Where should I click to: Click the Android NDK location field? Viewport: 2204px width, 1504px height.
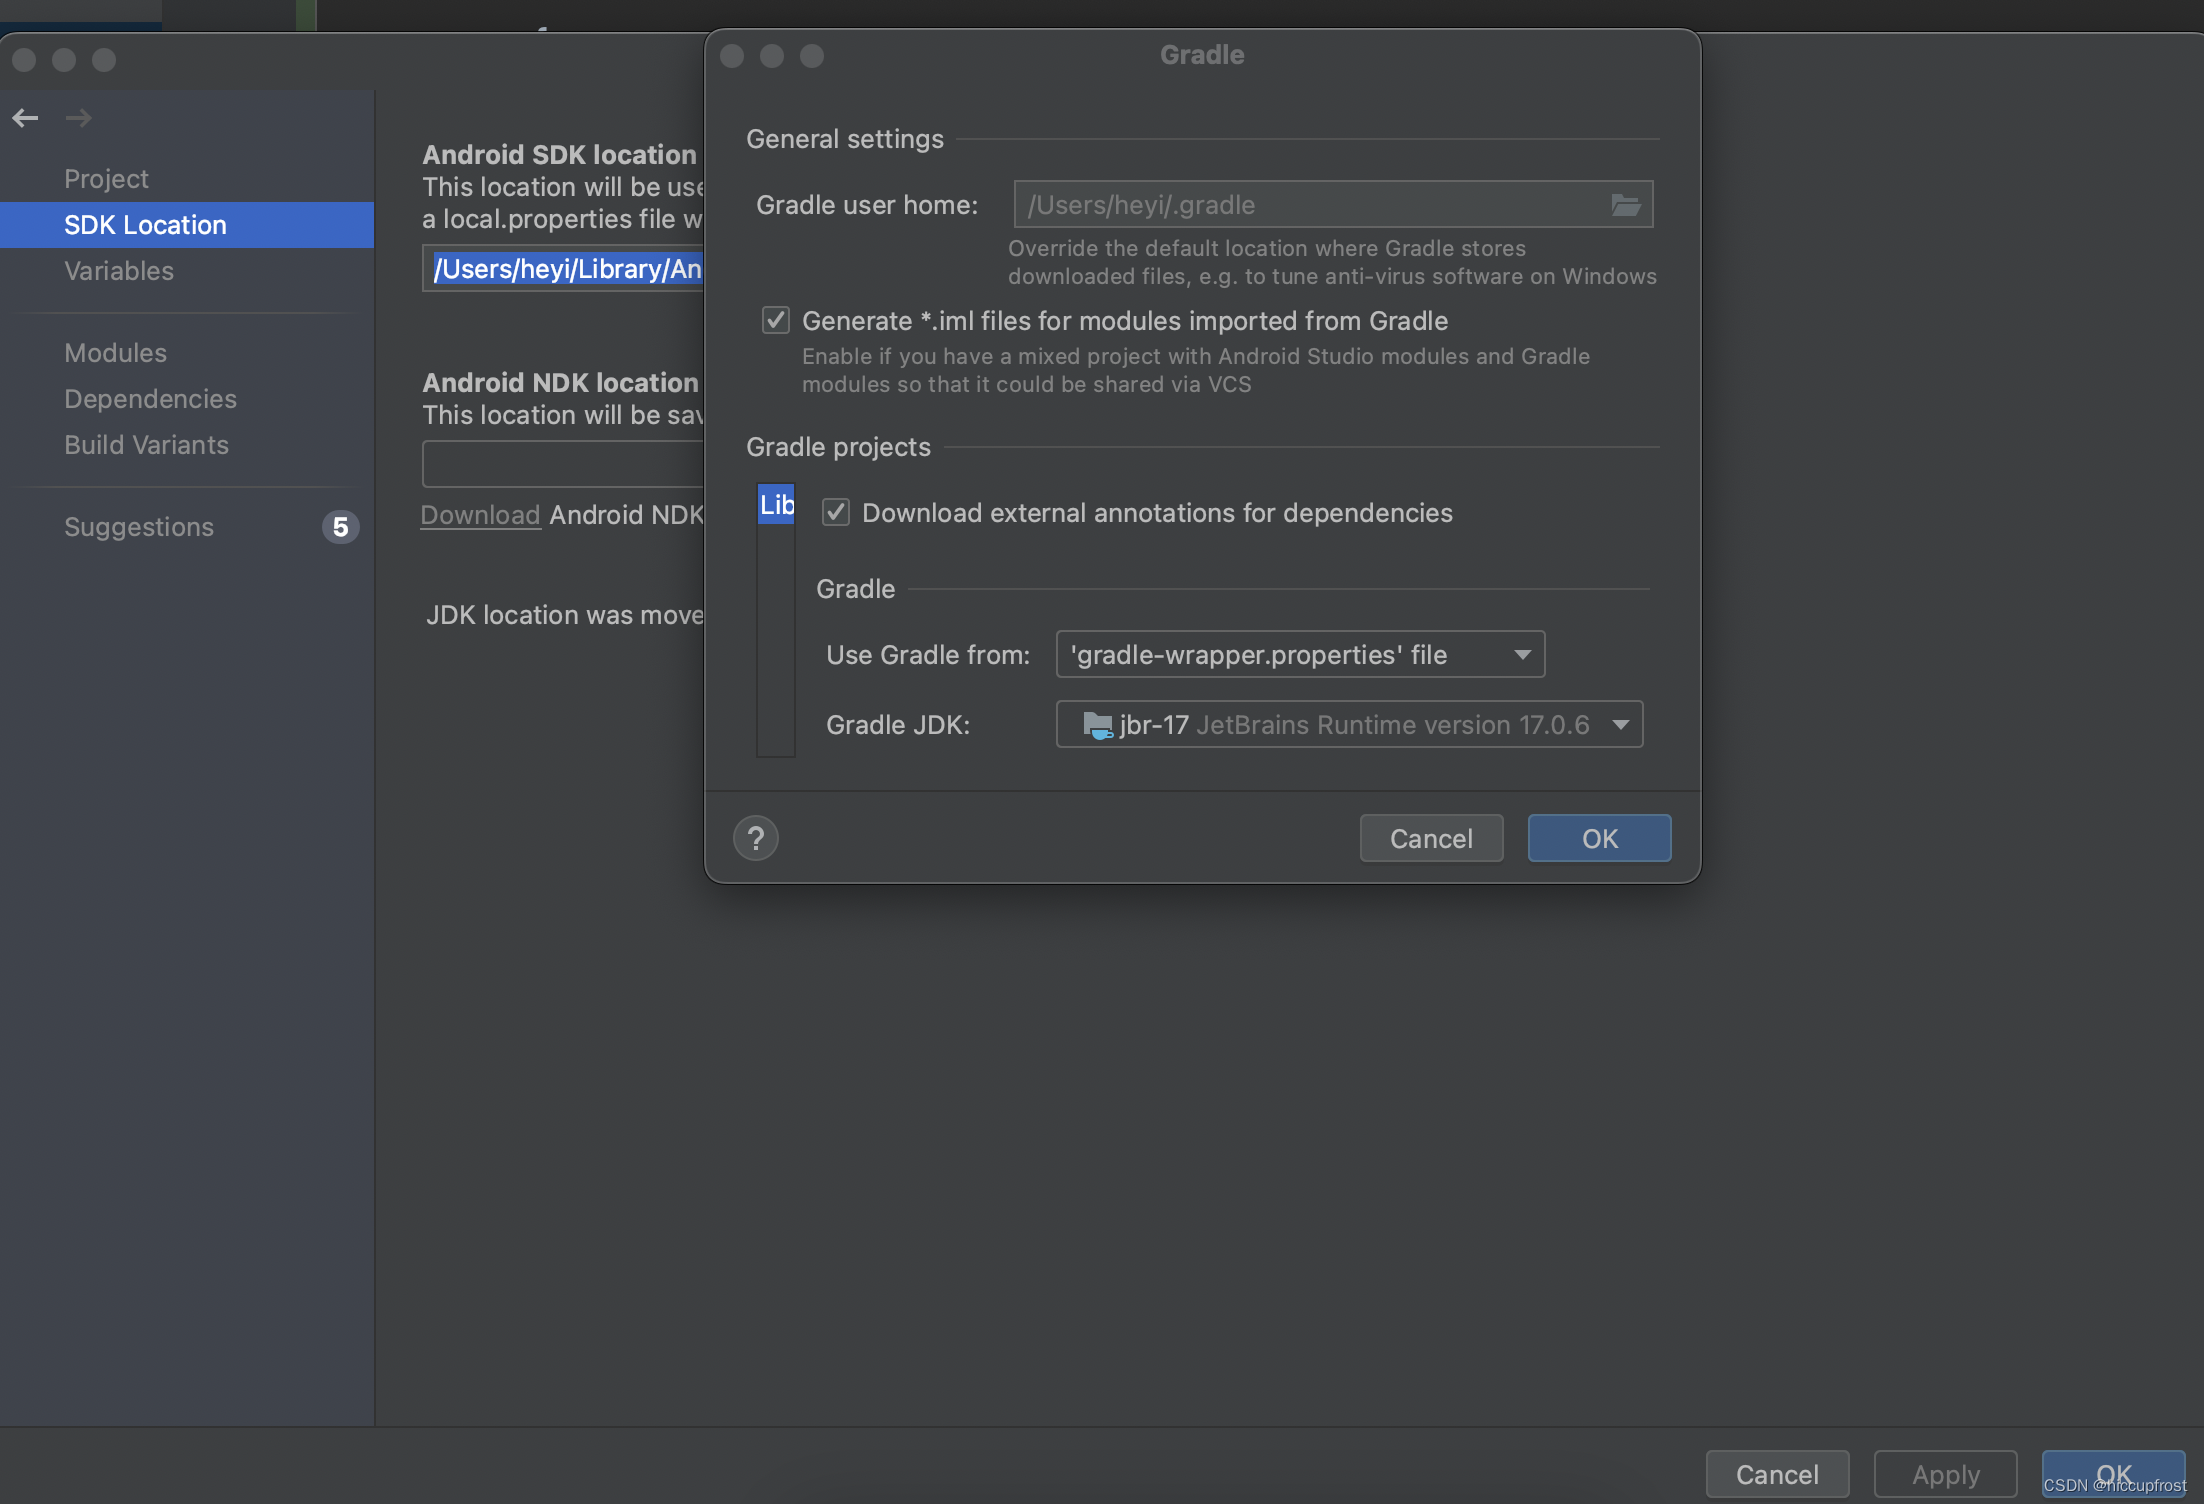click(x=563, y=464)
